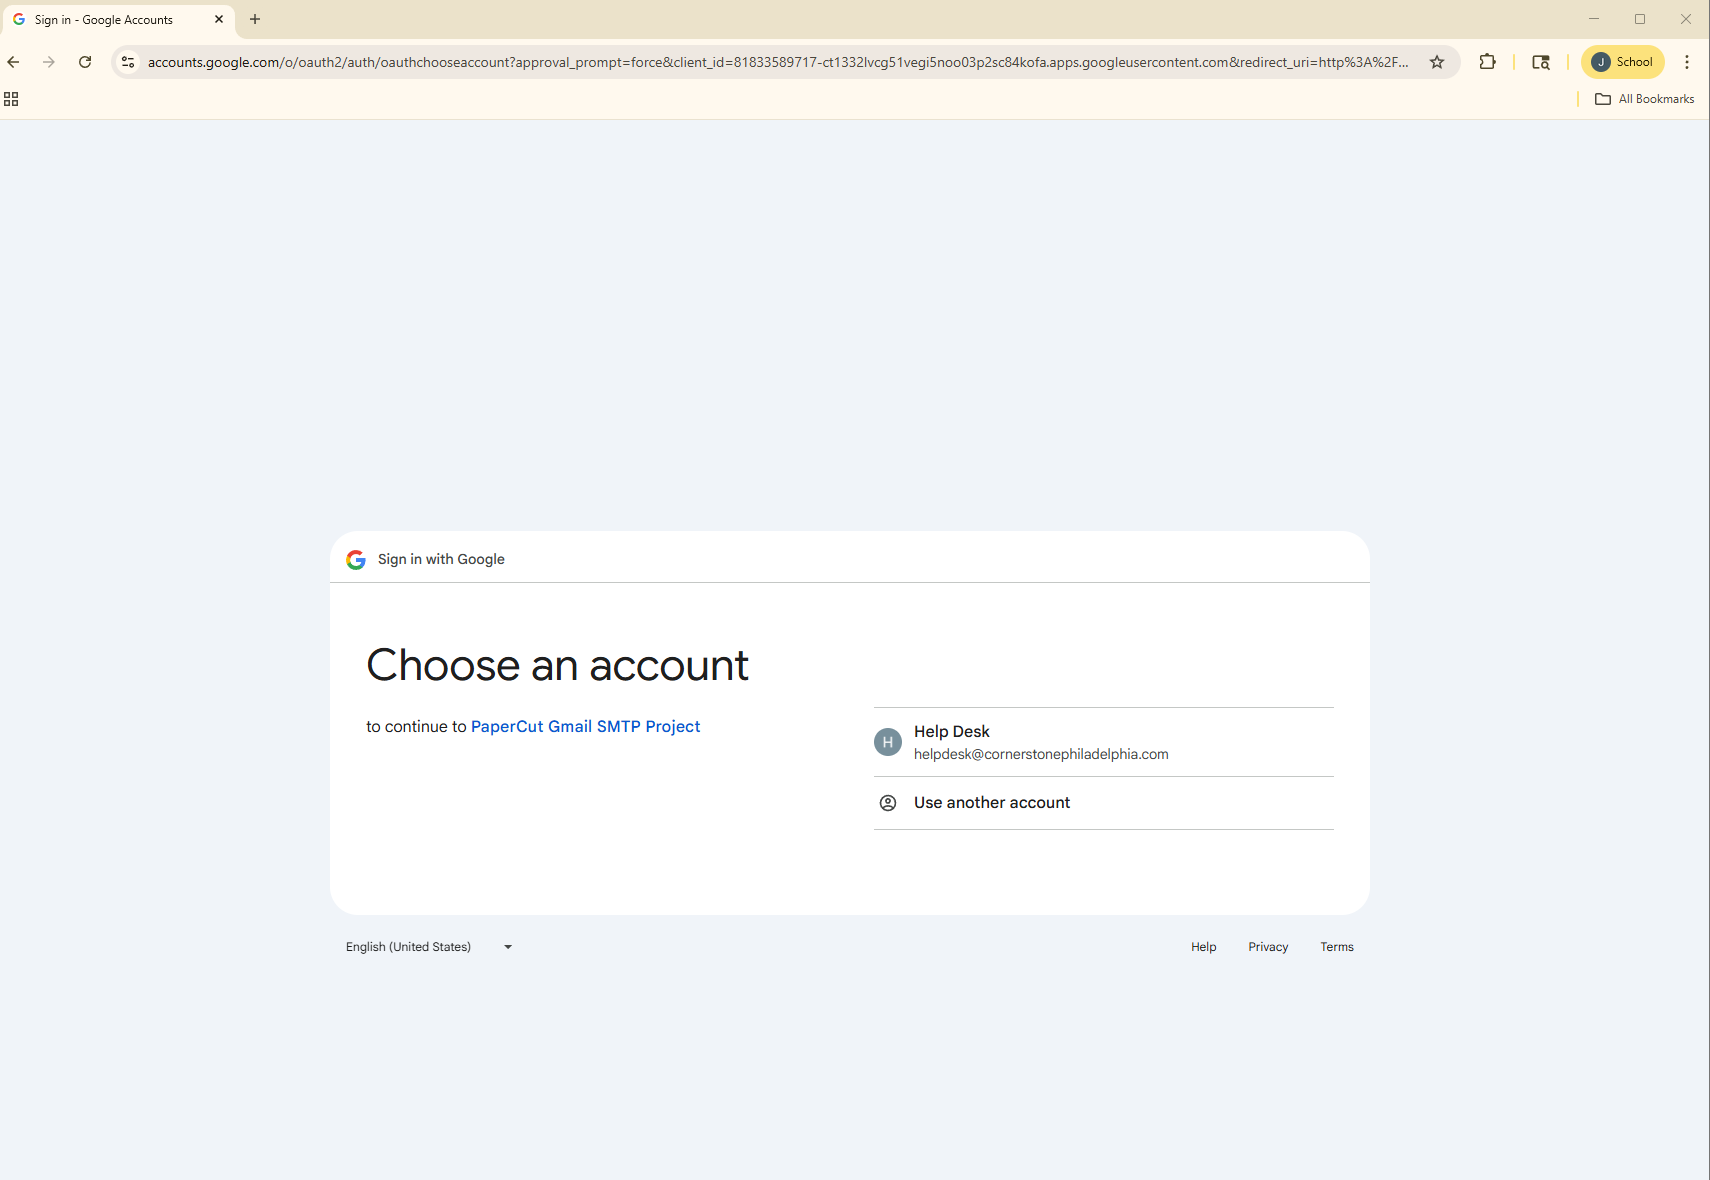1710x1180 pixels.
Task: Open the All Bookmarks folder
Action: coord(1645,99)
